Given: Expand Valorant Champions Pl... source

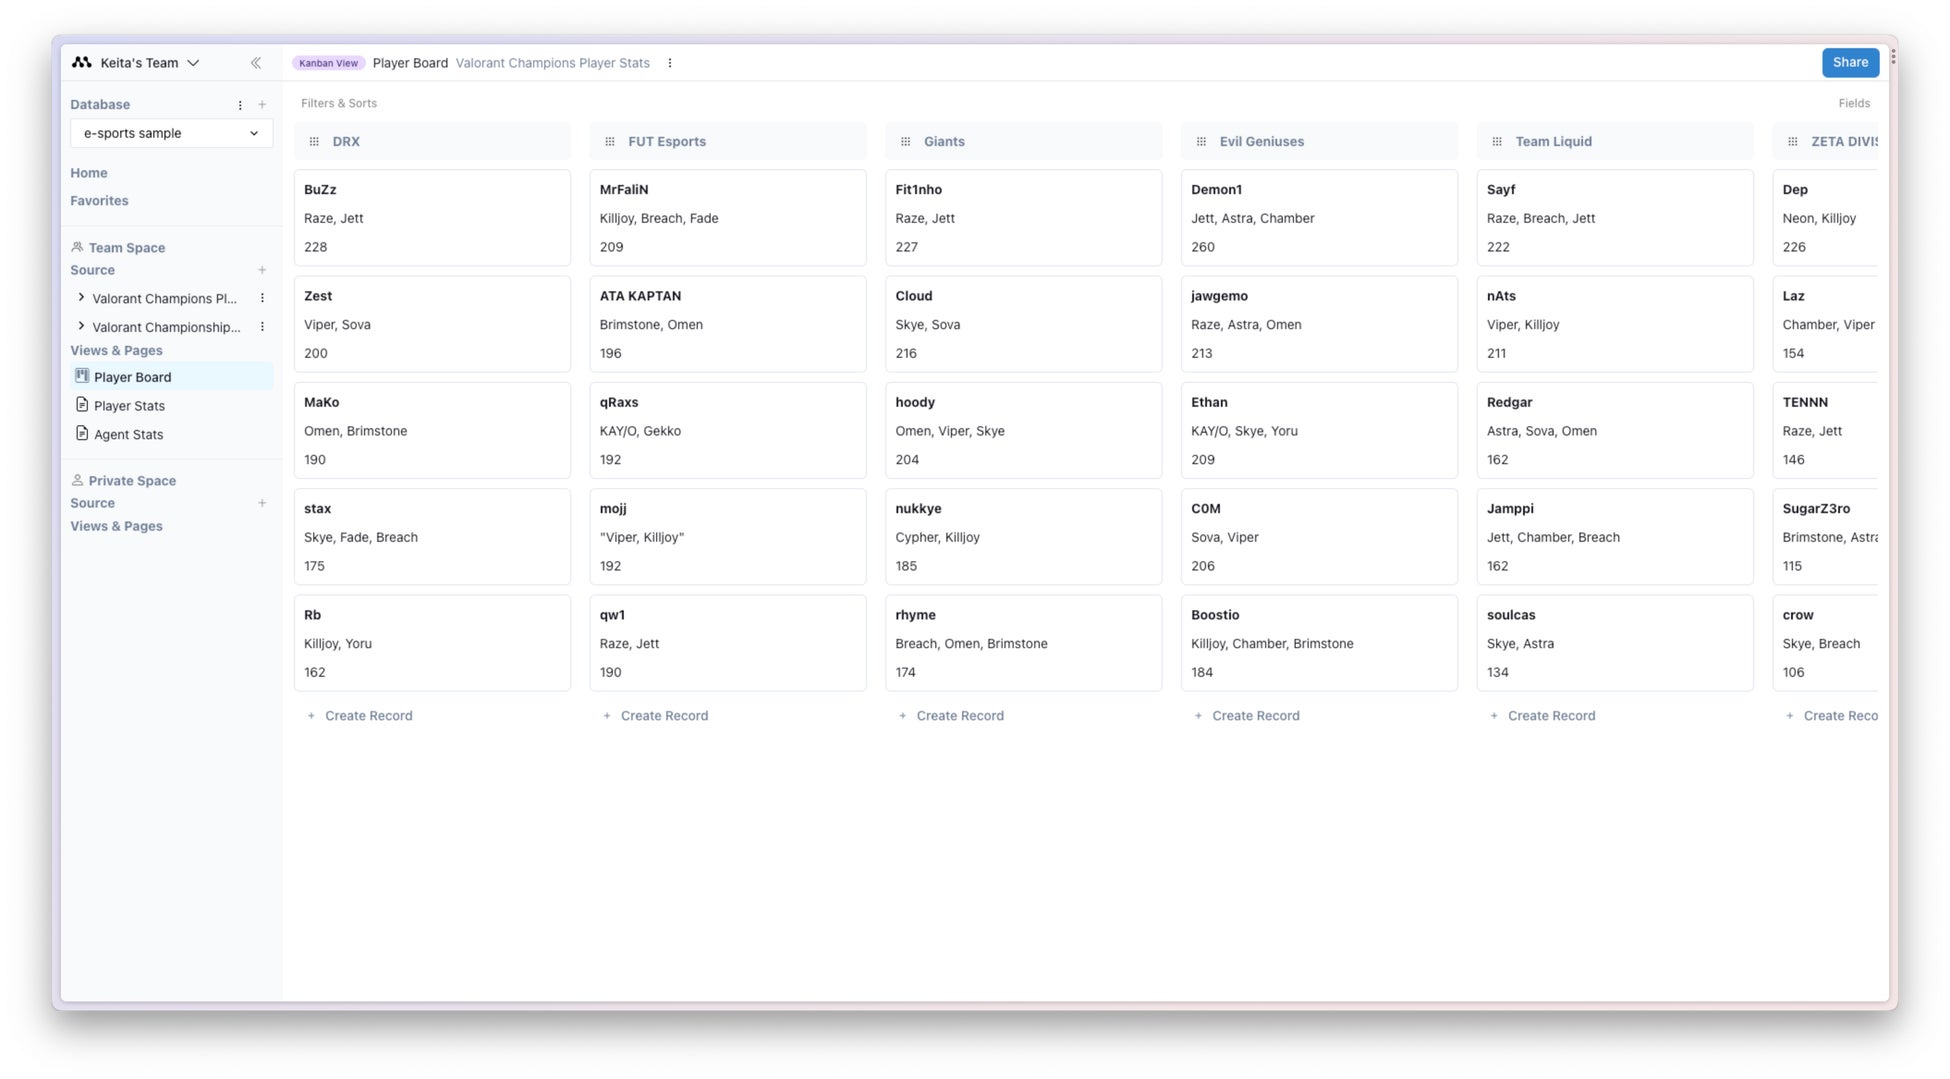Looking at the screenshot, I should 81,298.
